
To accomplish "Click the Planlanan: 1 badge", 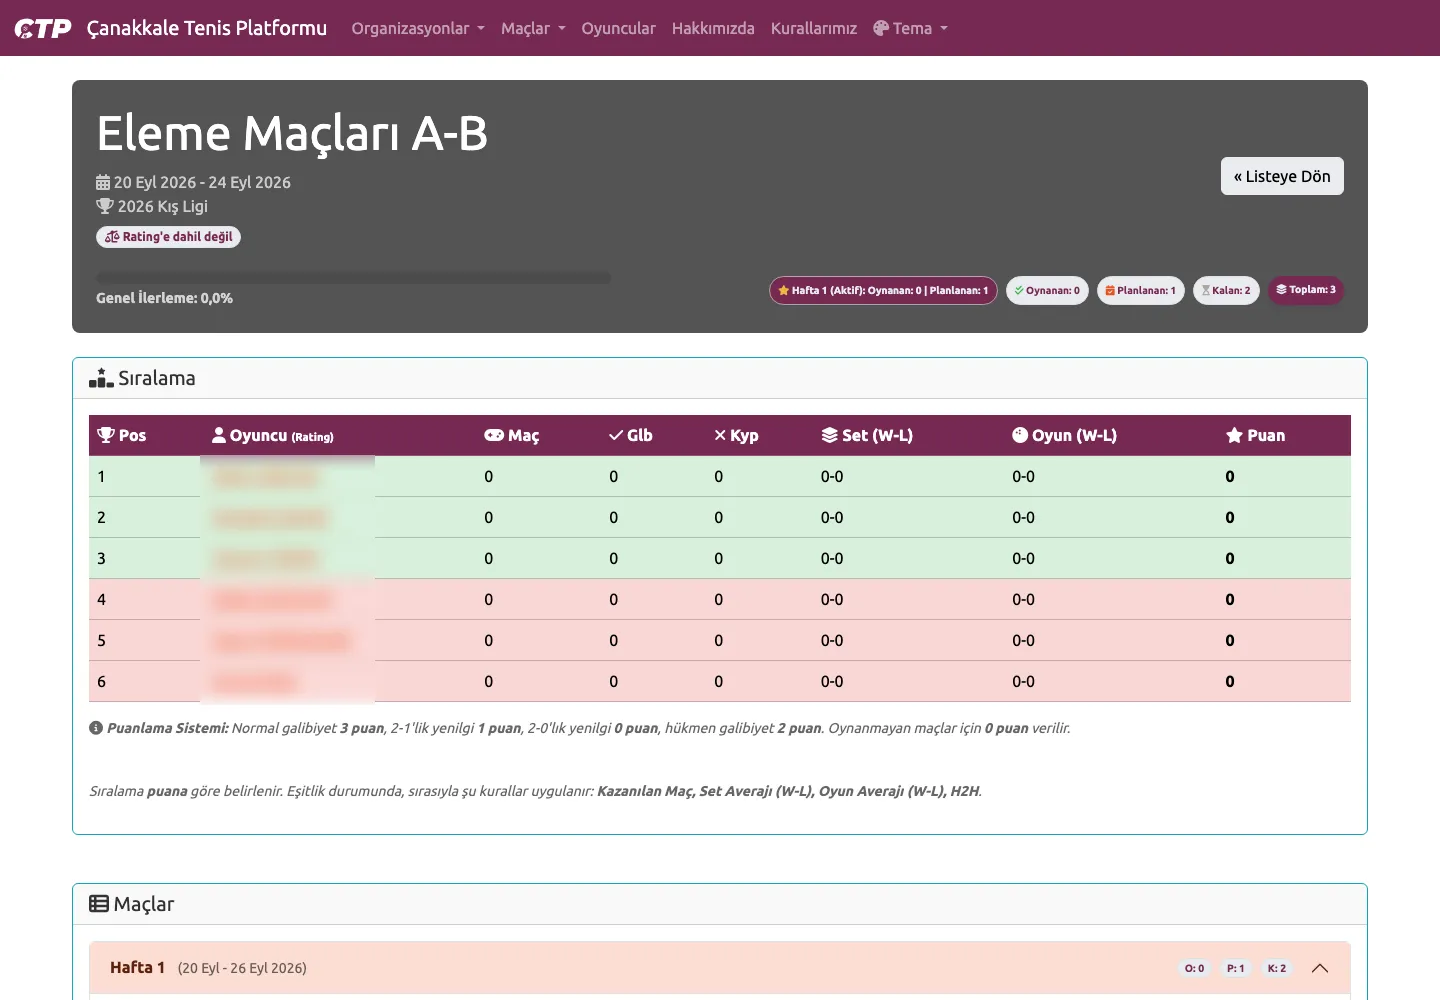I will click(1141, 290).
